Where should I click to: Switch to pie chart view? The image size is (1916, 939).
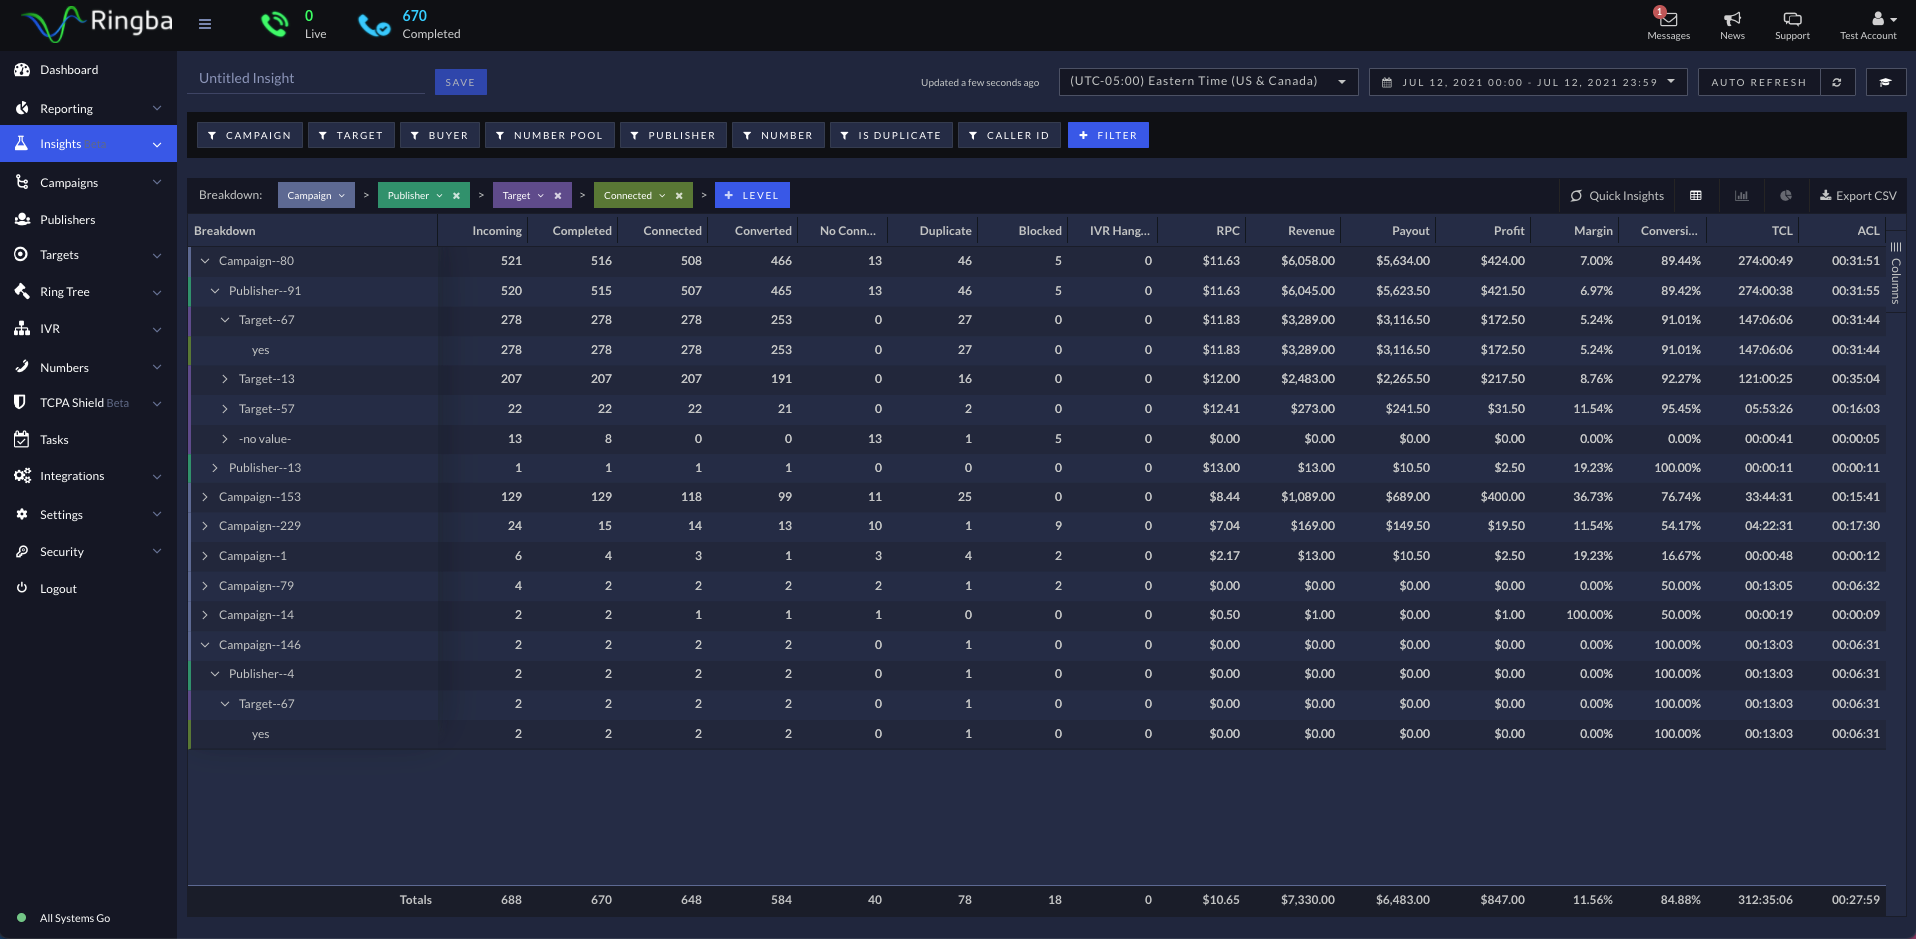(x=1786, y=196)
